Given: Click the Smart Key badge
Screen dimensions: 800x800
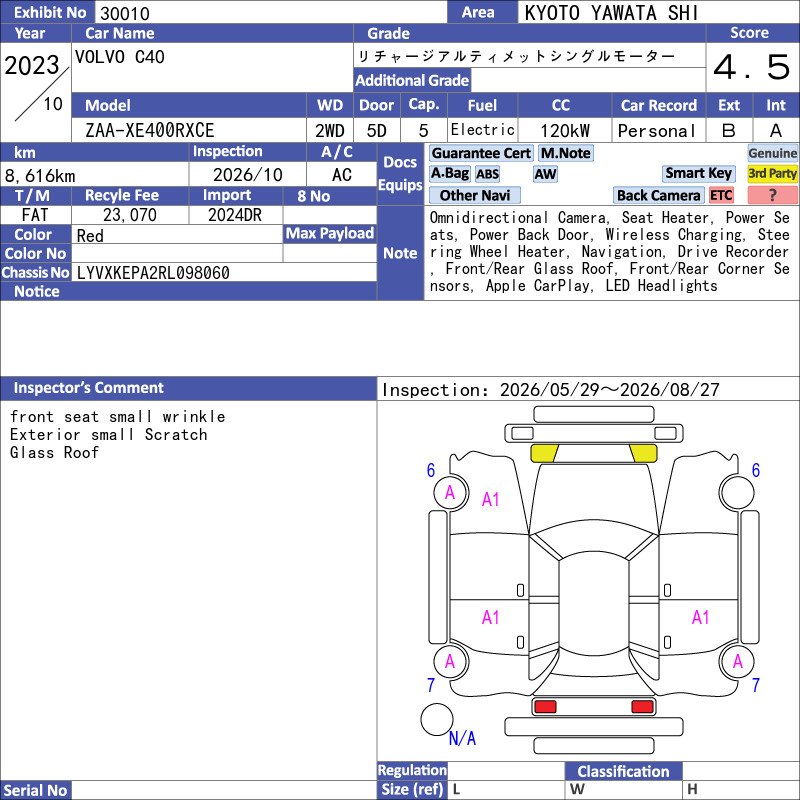Looking at the screenshot, I should coord(698,173).
